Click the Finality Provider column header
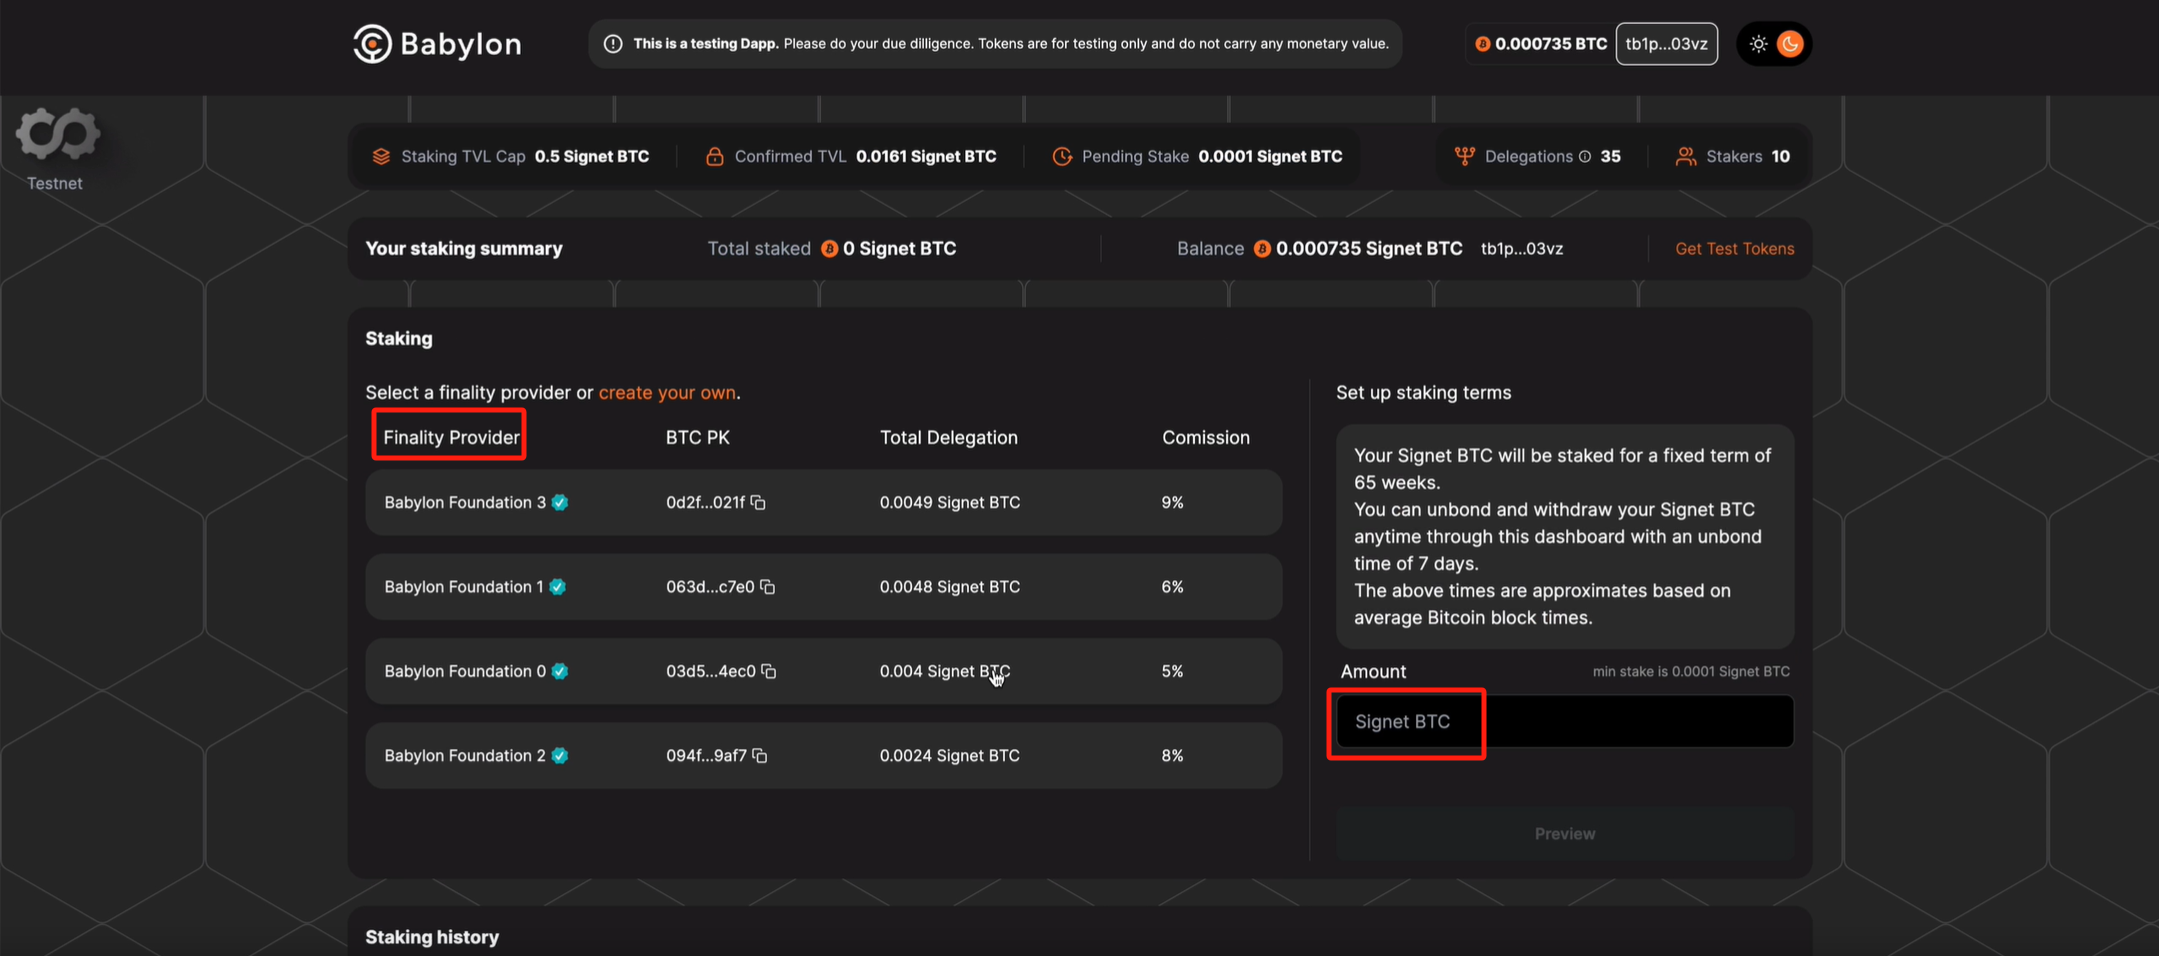The image size is (2159, 956). (451, 437)
